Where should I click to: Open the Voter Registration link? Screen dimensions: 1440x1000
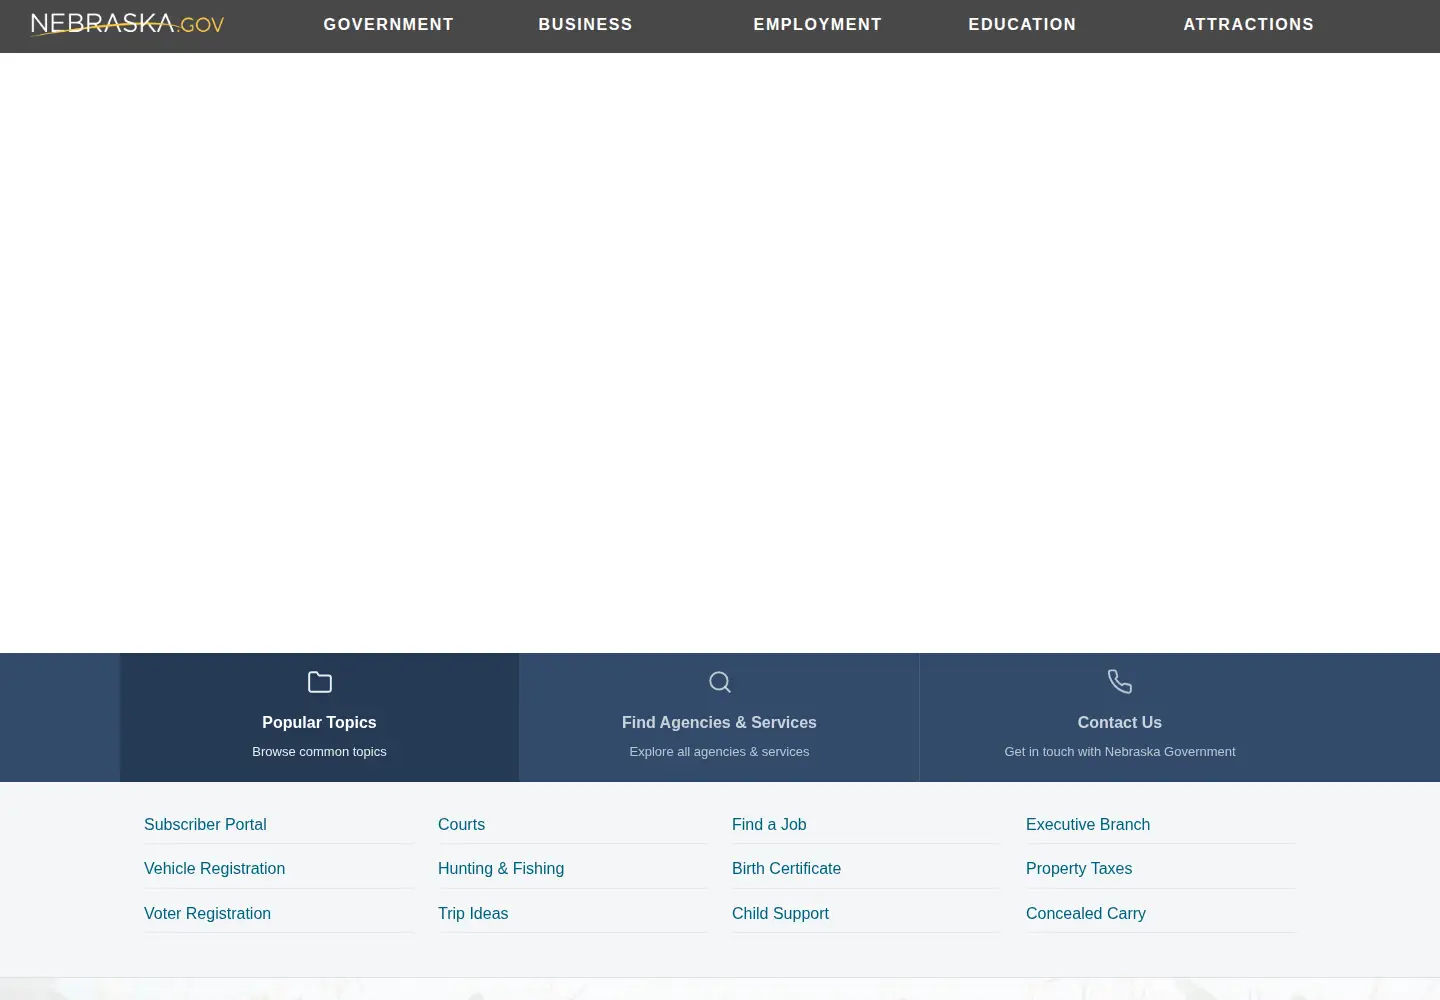tap(207, 913)
